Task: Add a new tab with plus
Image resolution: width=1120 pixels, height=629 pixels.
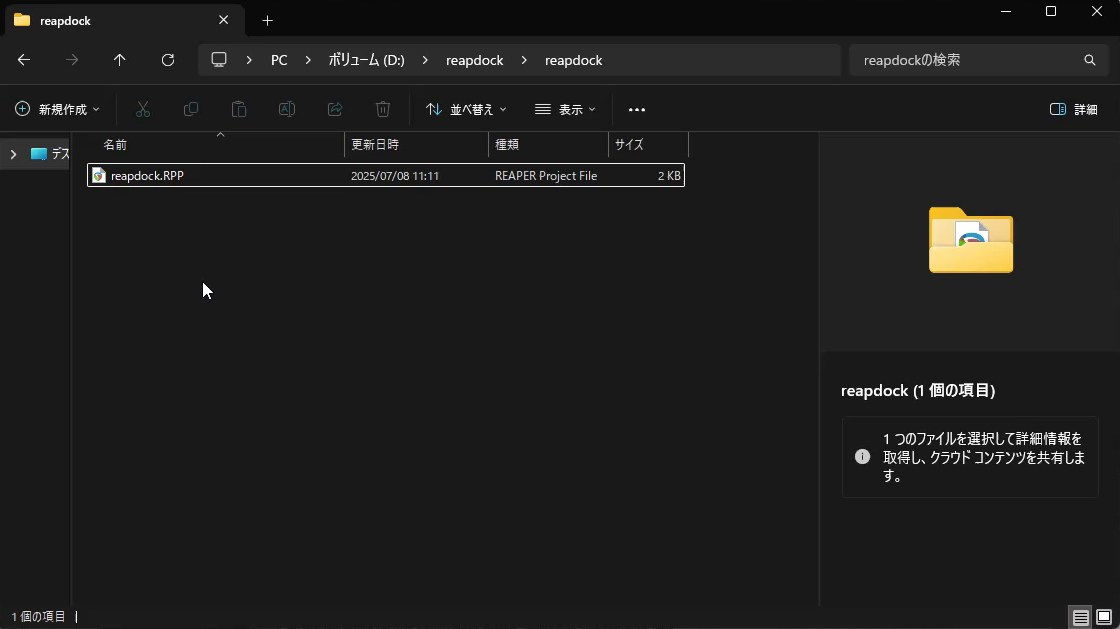Action: point(267,21)
